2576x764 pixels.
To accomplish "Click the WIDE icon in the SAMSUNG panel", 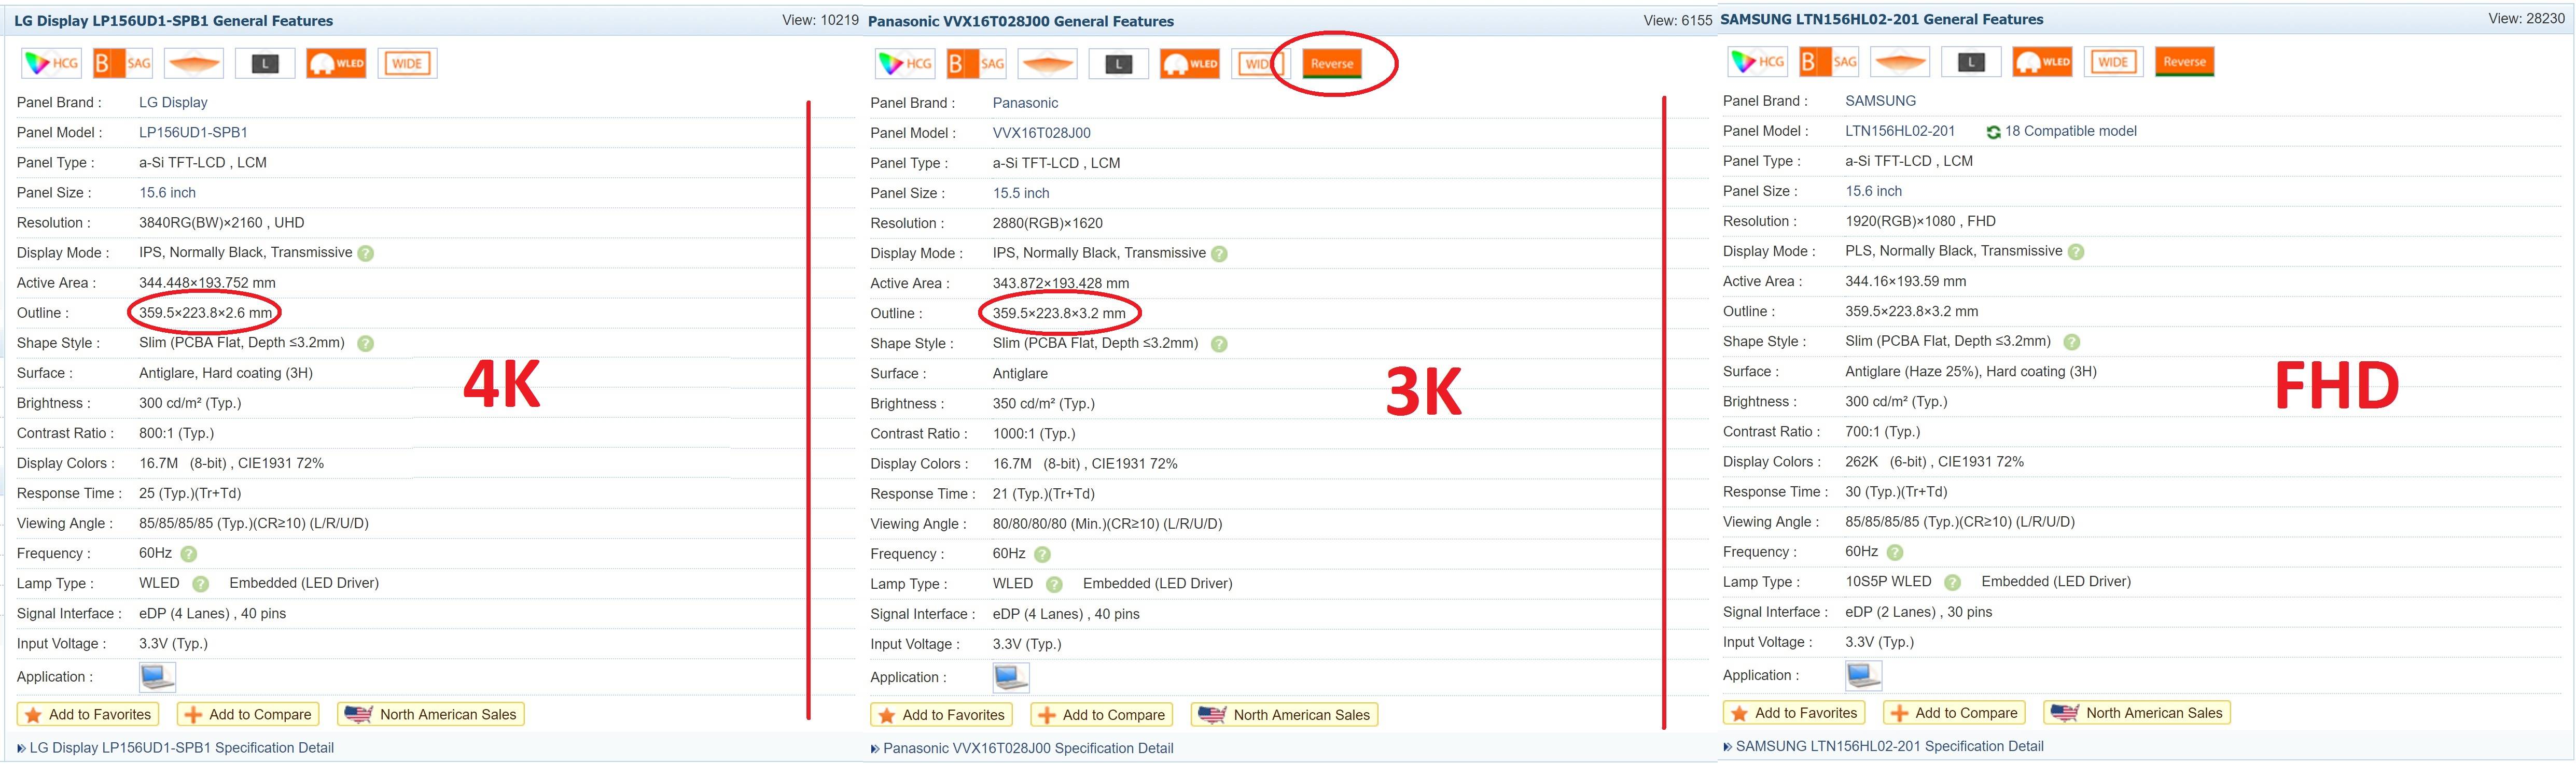I will (x=2114, y=62).
